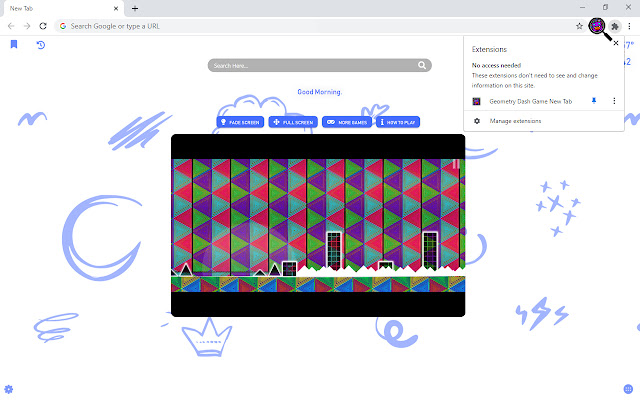The height and width of the screenshot is (400, 640).
Task: Open Manage extensions
Action: pyautogui.click(x=515, y=121)
